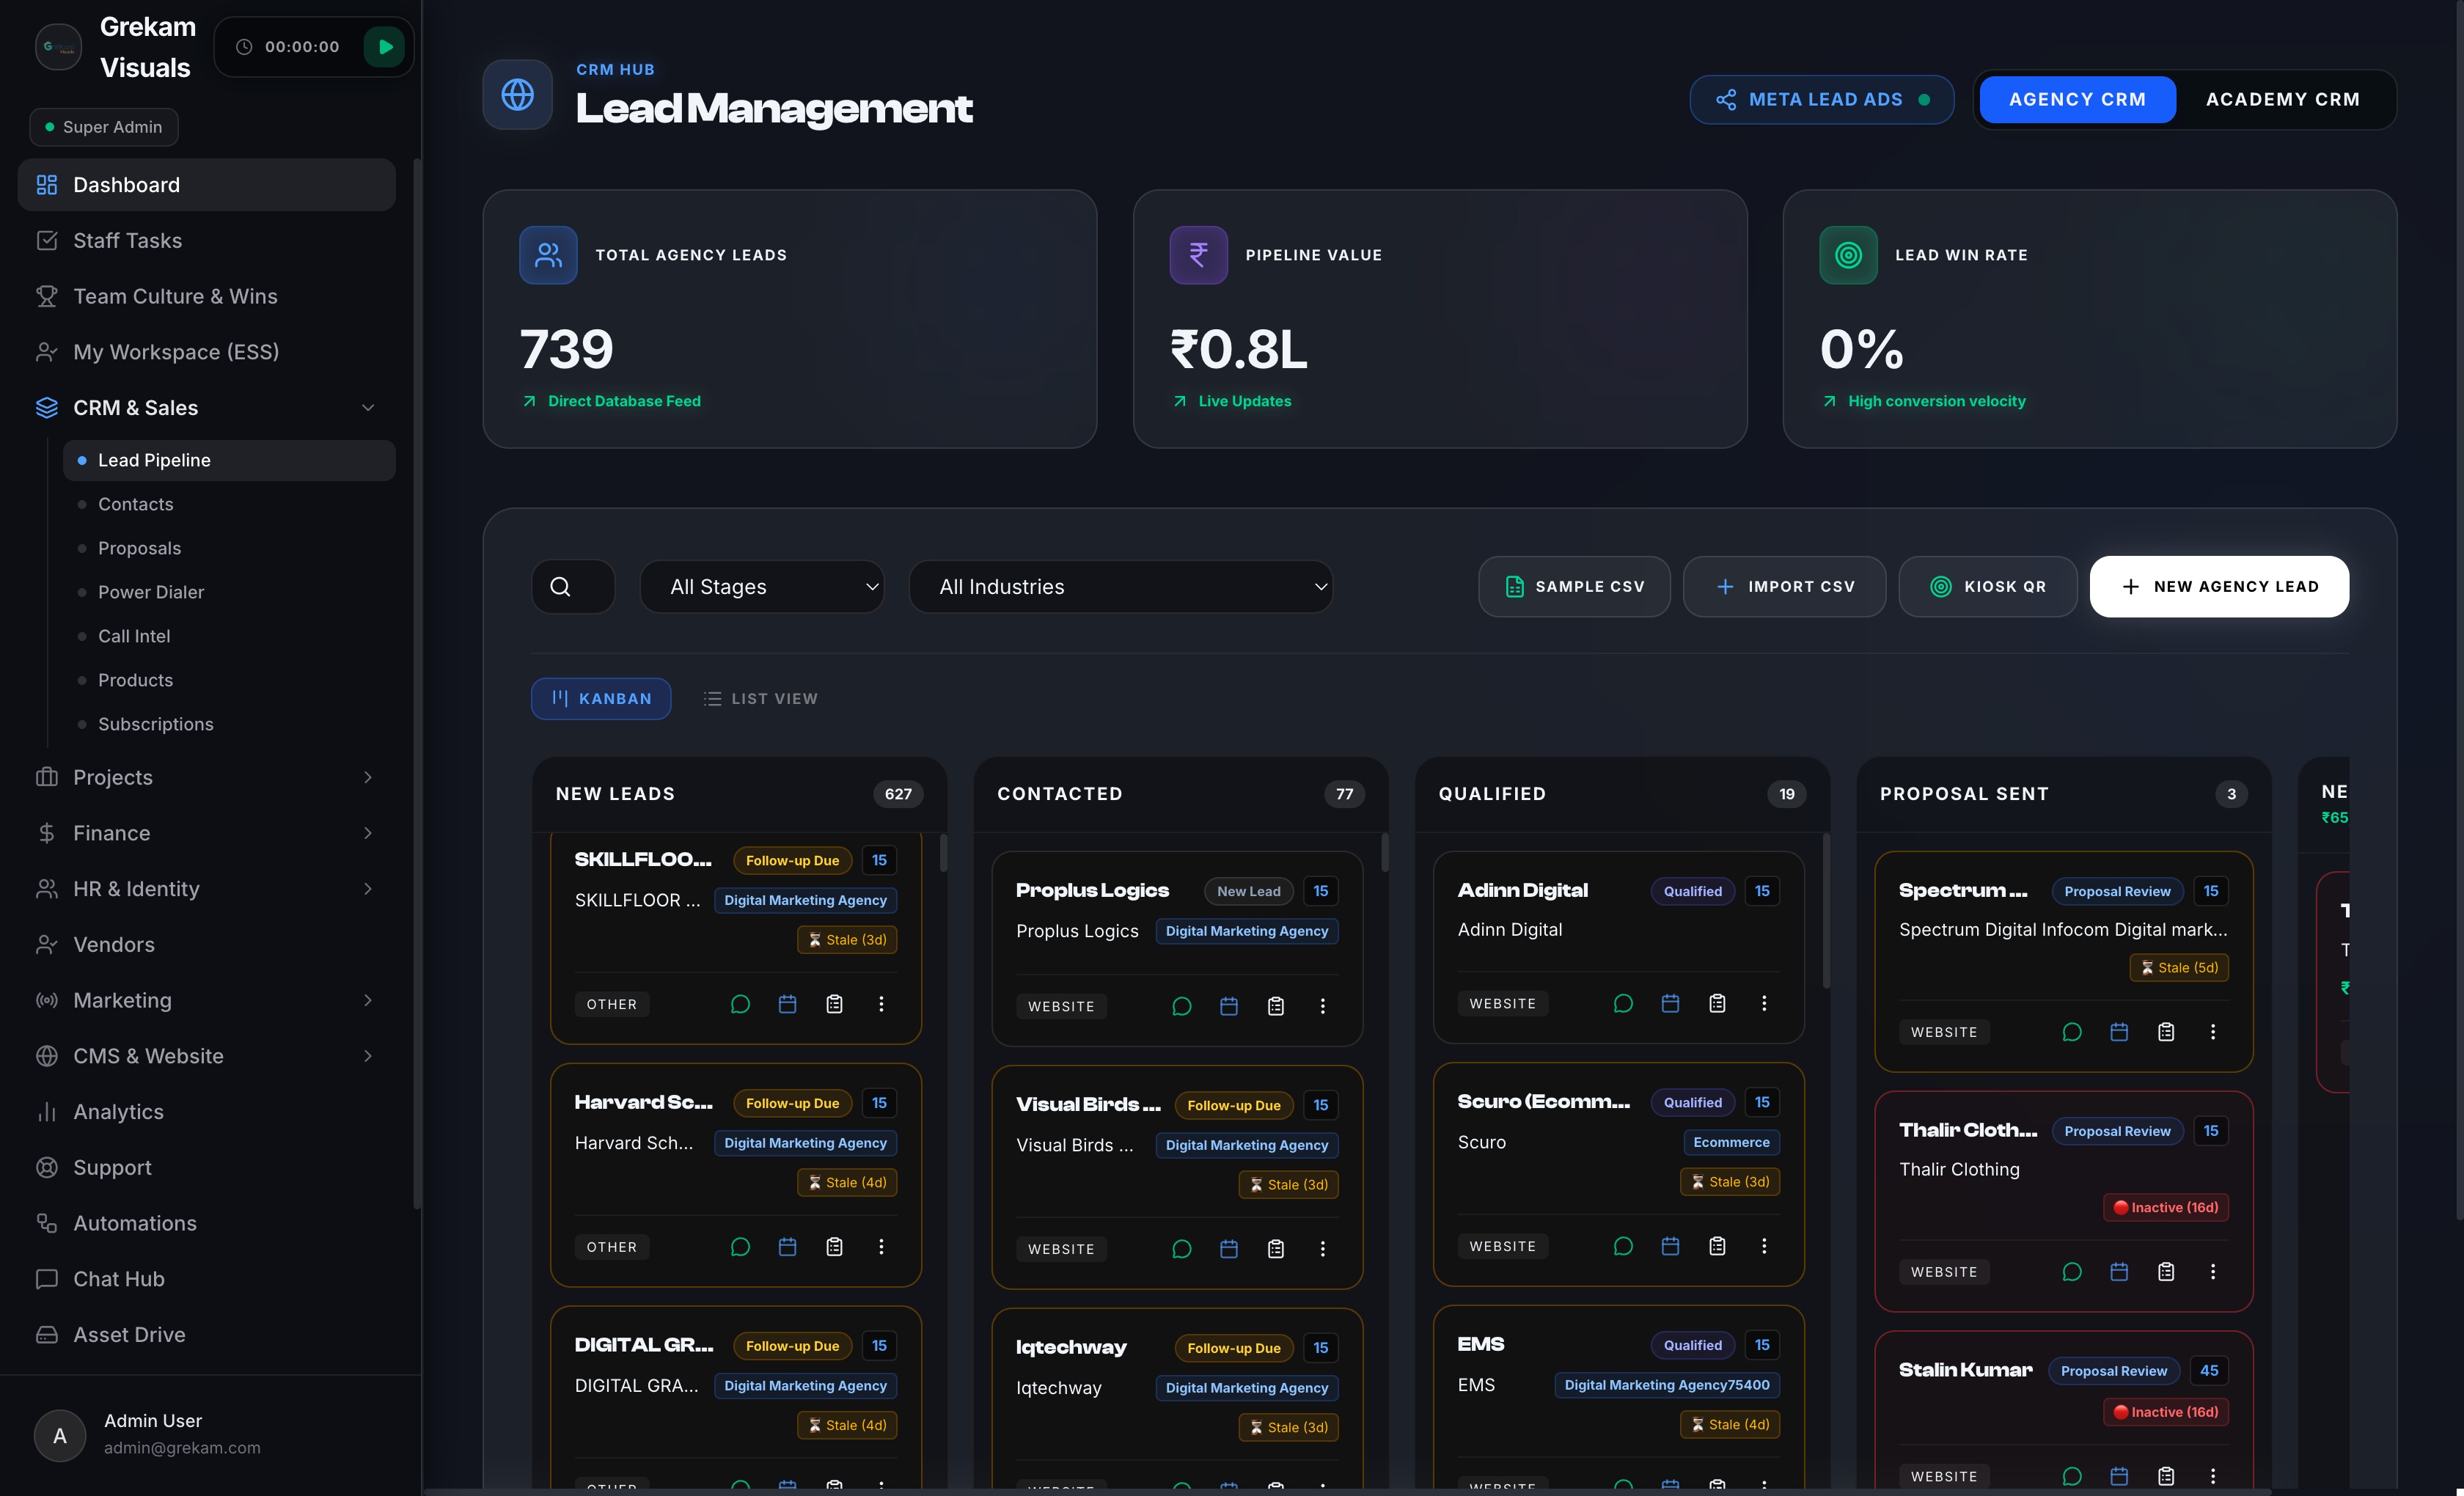The width and height of the screenshot is (2464, 1496).
Task: Open Asset Drive in the sidebar
Action: pyautogui.click(x=206, y=1335)
